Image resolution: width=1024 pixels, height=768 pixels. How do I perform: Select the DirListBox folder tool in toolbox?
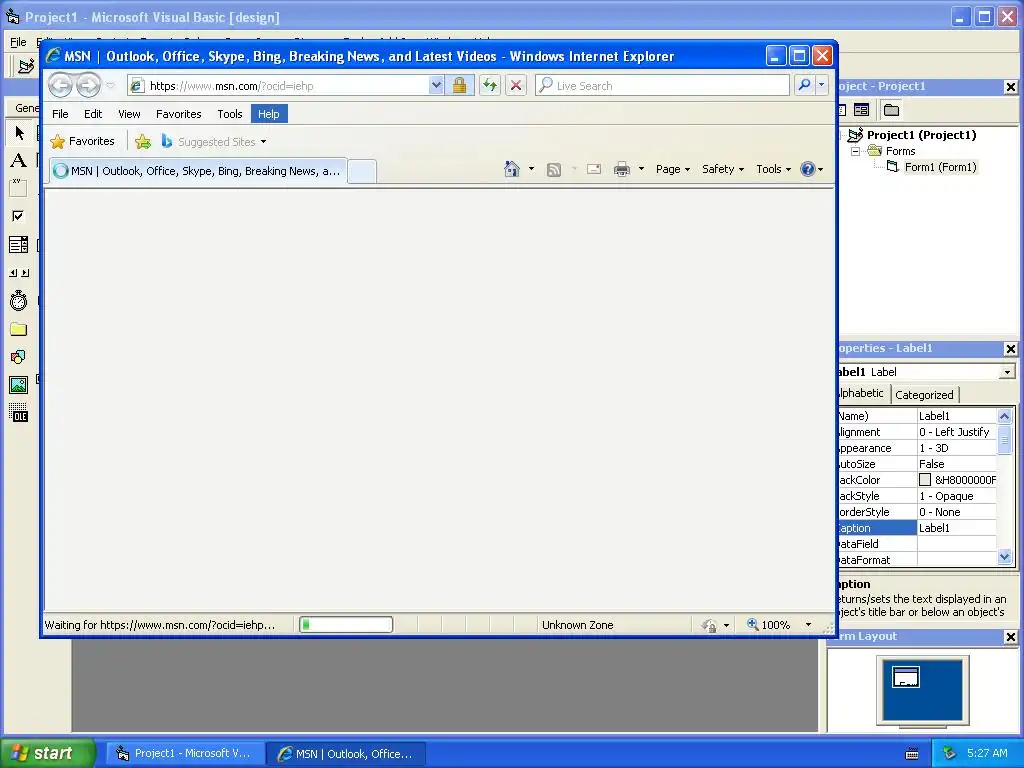click(19, 329)
